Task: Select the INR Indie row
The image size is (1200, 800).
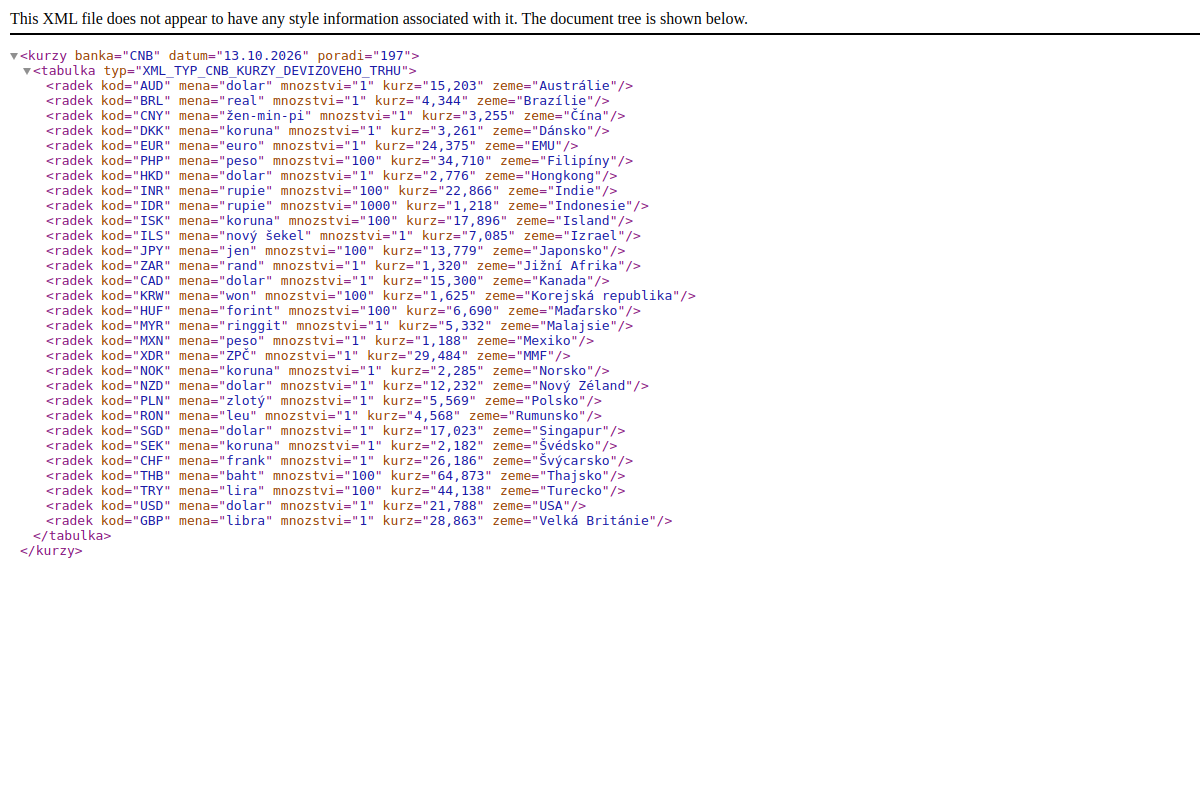Action: 331,191
